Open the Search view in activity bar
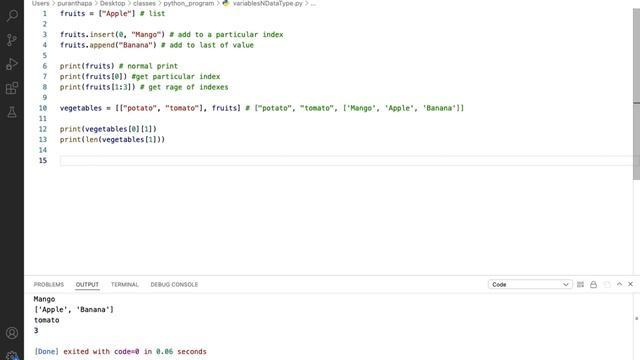This screenshot has width=640, height=360. click(x=12, y=16)
